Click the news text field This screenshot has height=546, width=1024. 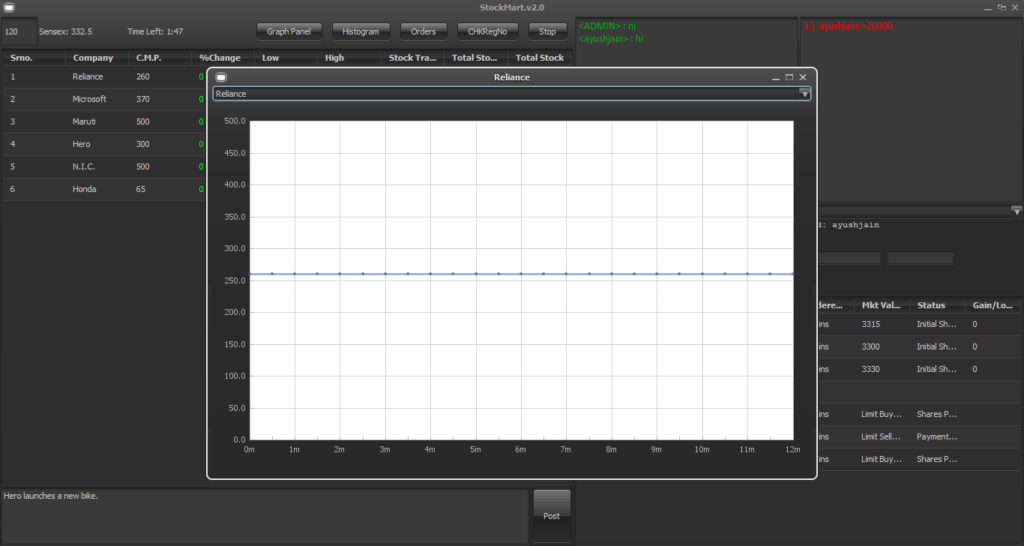(264, 516)
